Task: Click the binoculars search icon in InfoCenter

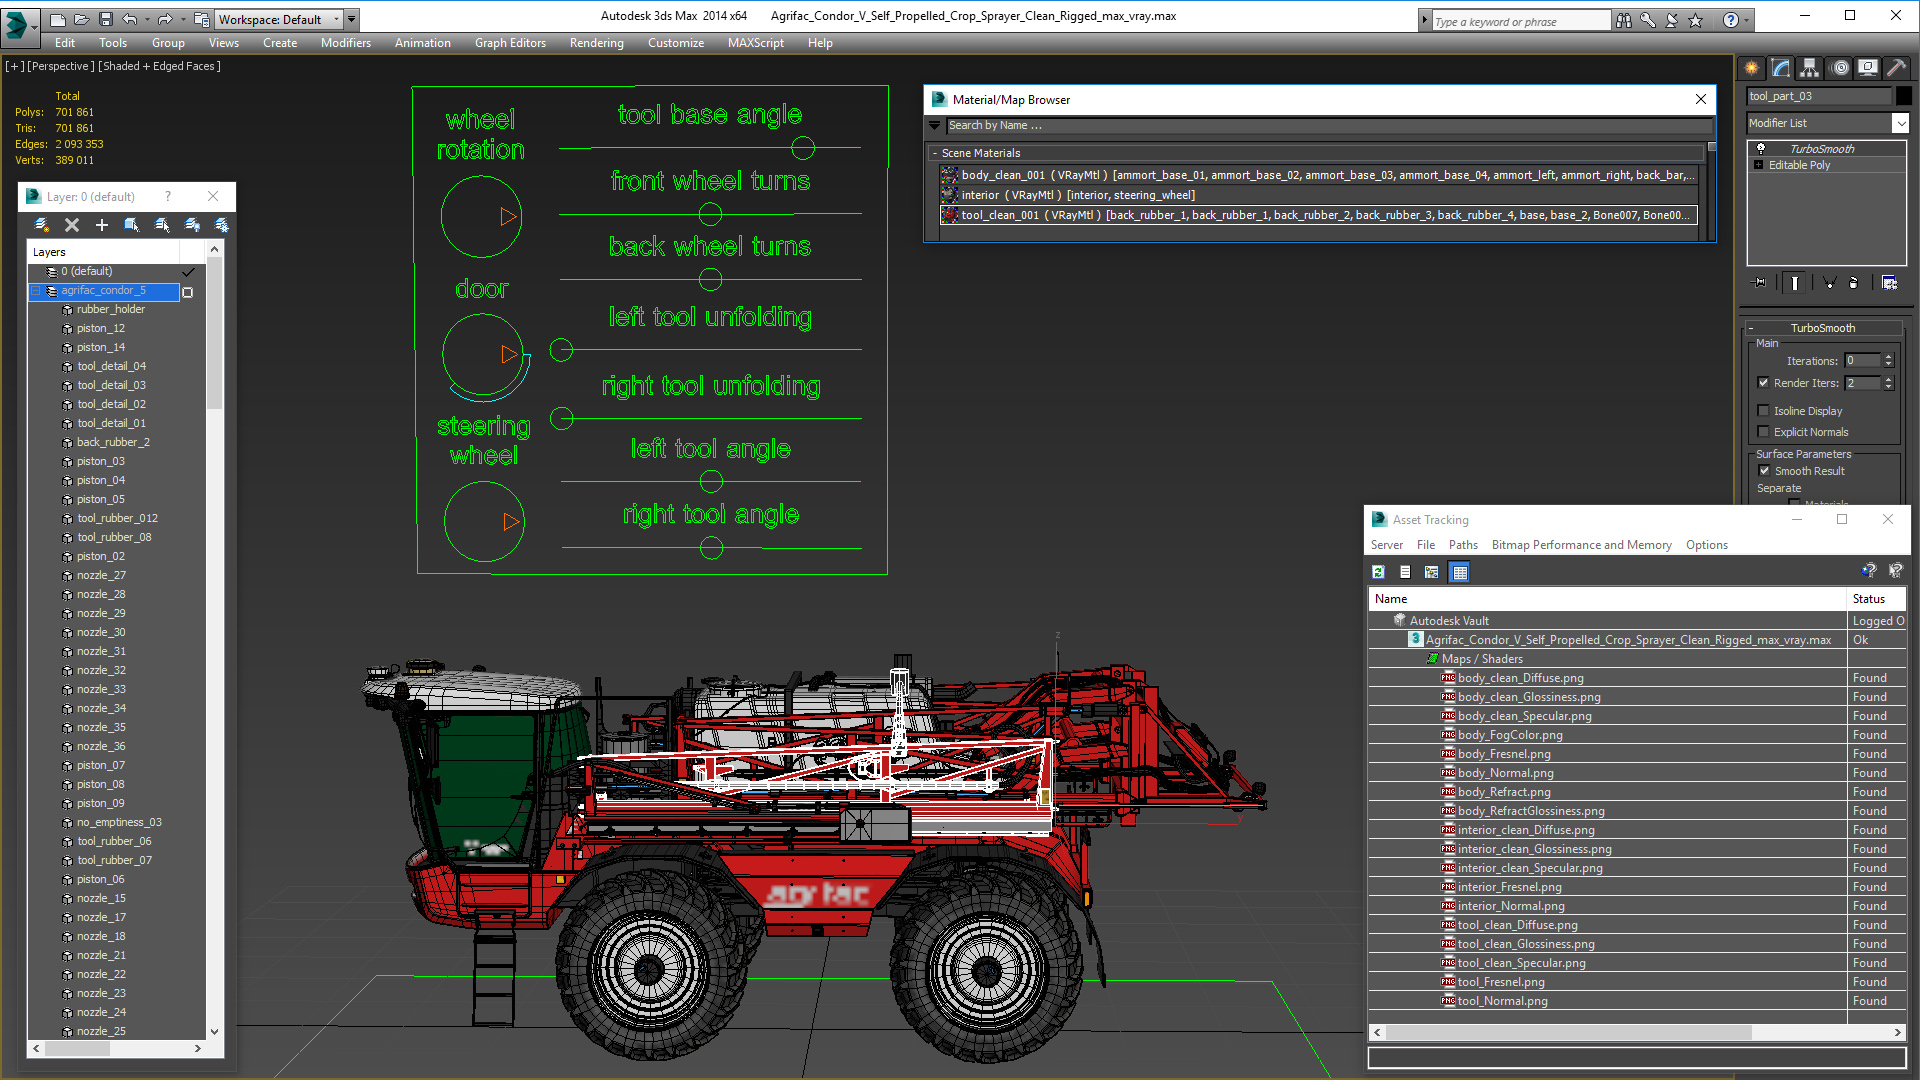Action: pyautogui.click(x=1623, y=20)
